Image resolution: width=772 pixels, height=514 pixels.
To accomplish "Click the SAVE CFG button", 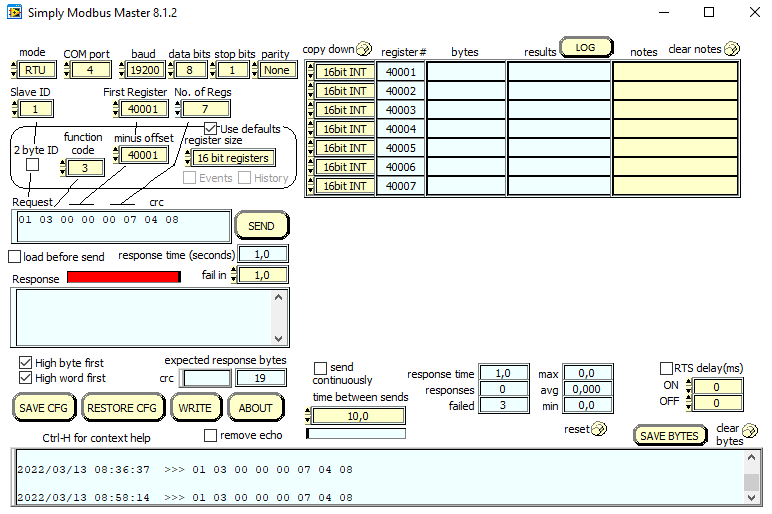I will [x=44, y=408].
